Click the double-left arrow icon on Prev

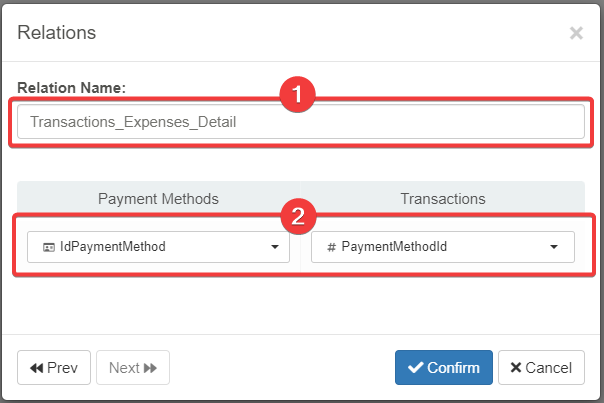pyautogui.click(x=37, y=368)
